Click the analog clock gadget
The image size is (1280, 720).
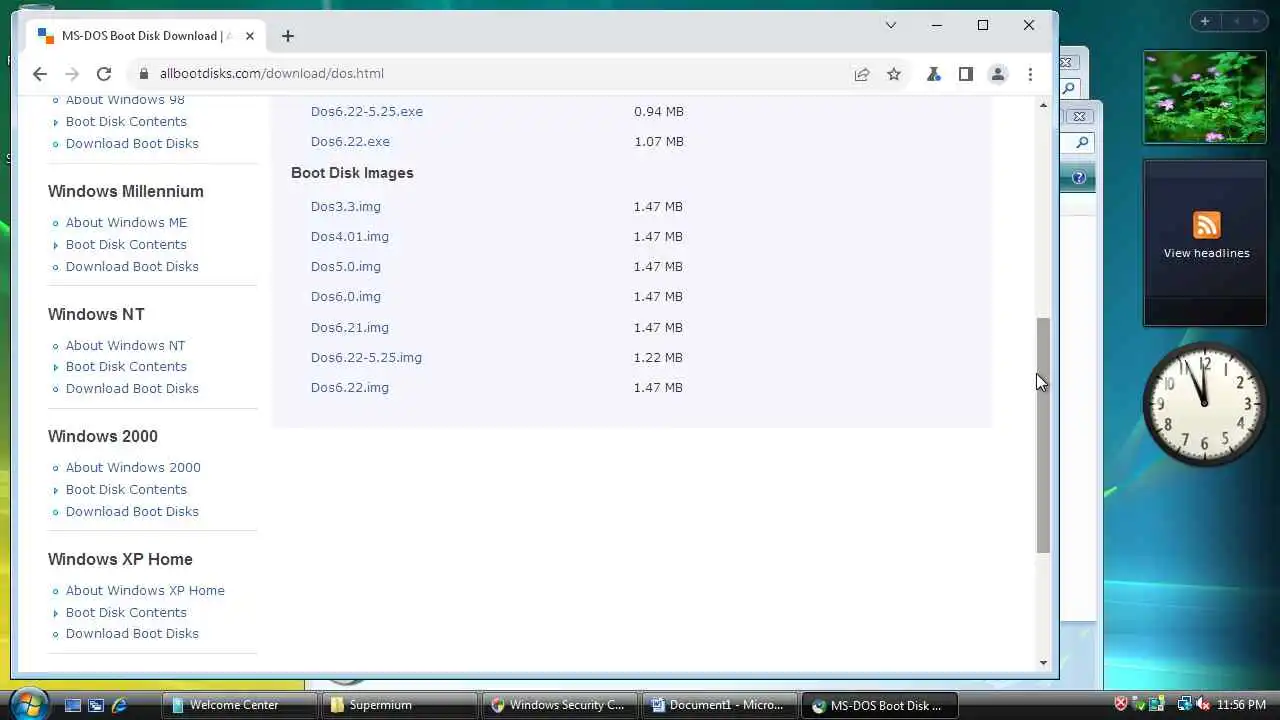pos(1204,405)
